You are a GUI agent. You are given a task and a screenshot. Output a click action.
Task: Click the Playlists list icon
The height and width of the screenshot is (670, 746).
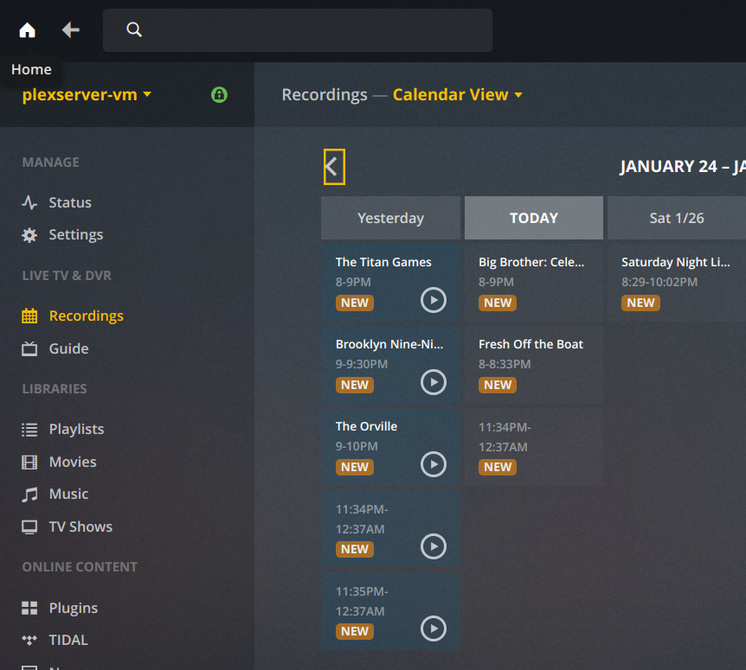[x=29, y=430]
